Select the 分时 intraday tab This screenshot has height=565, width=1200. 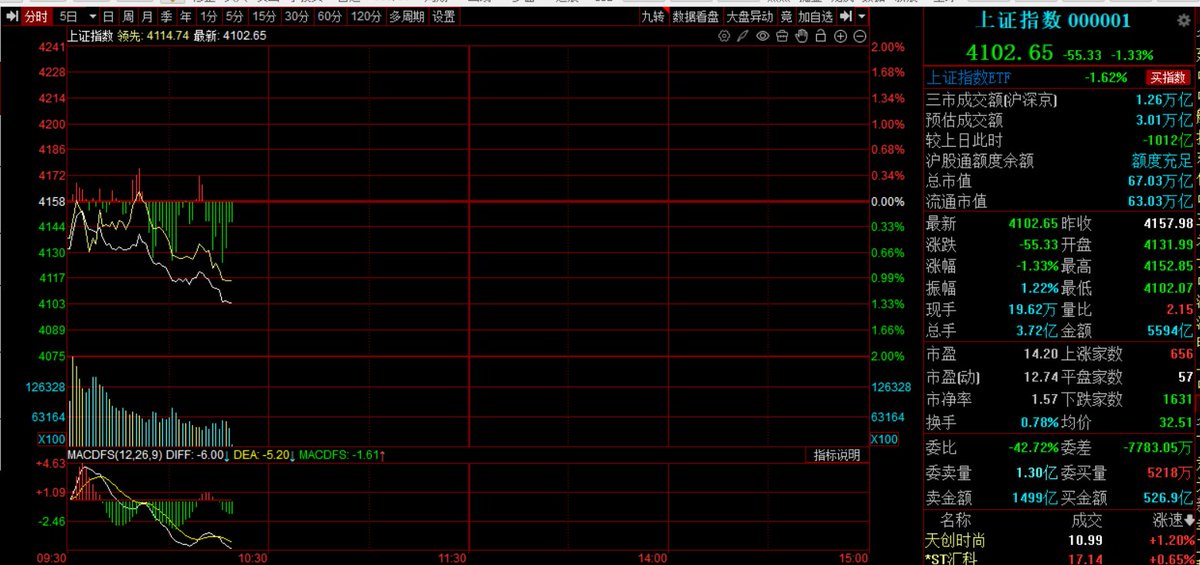tap(36, 16)
